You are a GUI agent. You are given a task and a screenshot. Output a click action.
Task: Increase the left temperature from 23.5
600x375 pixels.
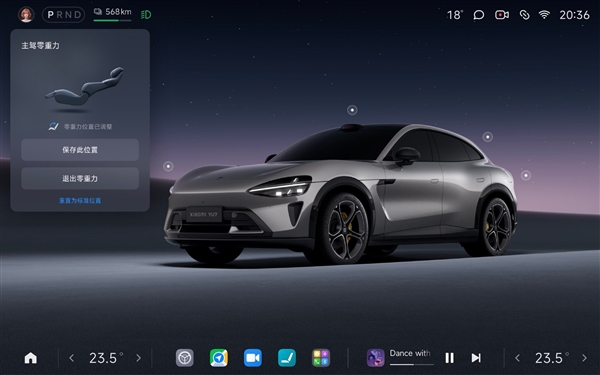pyautogui.click(x=139, y=358)
